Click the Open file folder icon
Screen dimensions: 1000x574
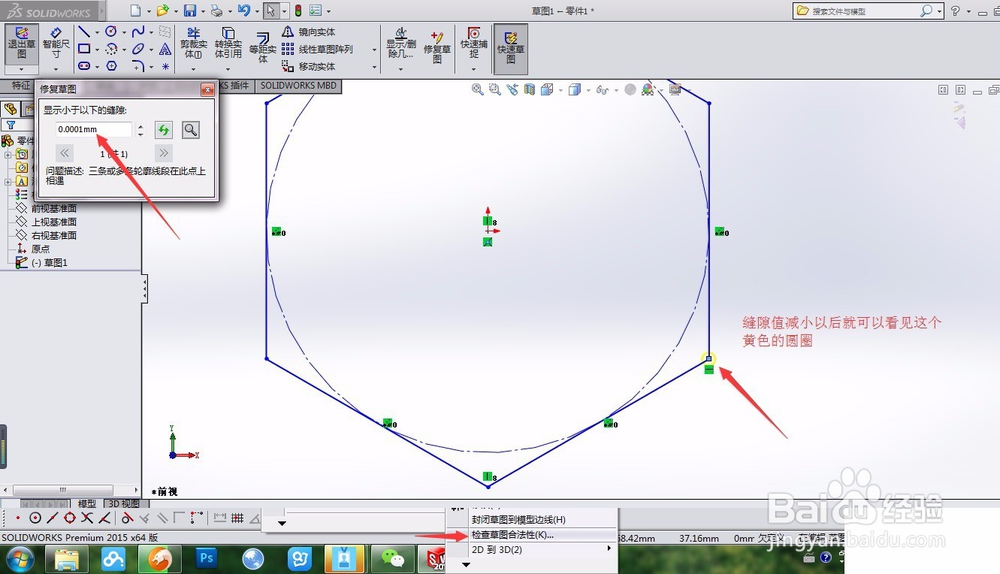pos(163,10)
